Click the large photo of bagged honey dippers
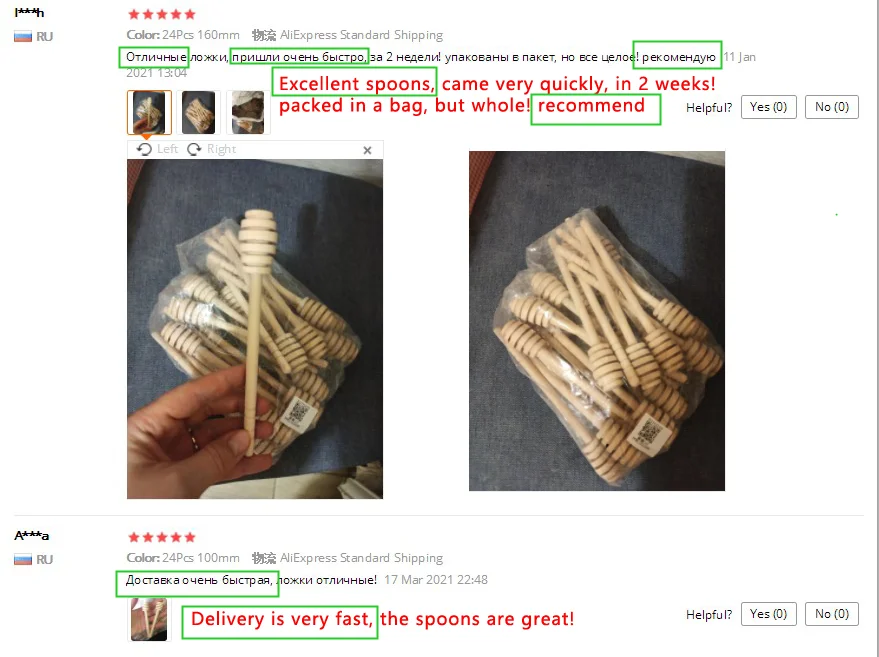Image resolution: width=879 pixels, height=657 pixels. tap(597, 321)
